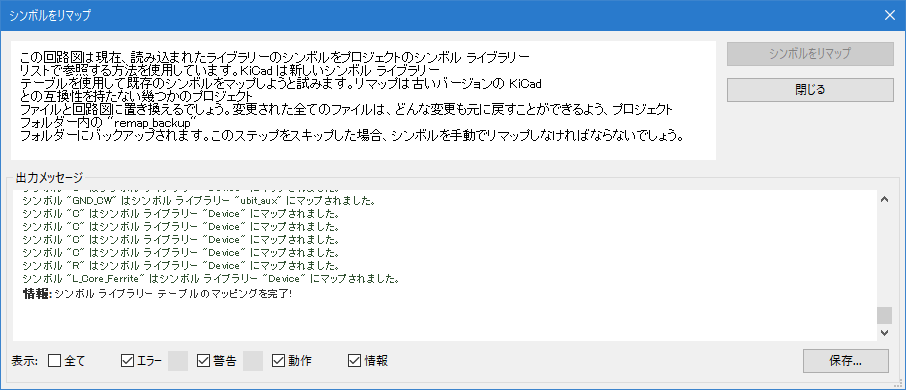Enable the 全て display checkbox
906x390 pixels.
(x=54, y=361)
